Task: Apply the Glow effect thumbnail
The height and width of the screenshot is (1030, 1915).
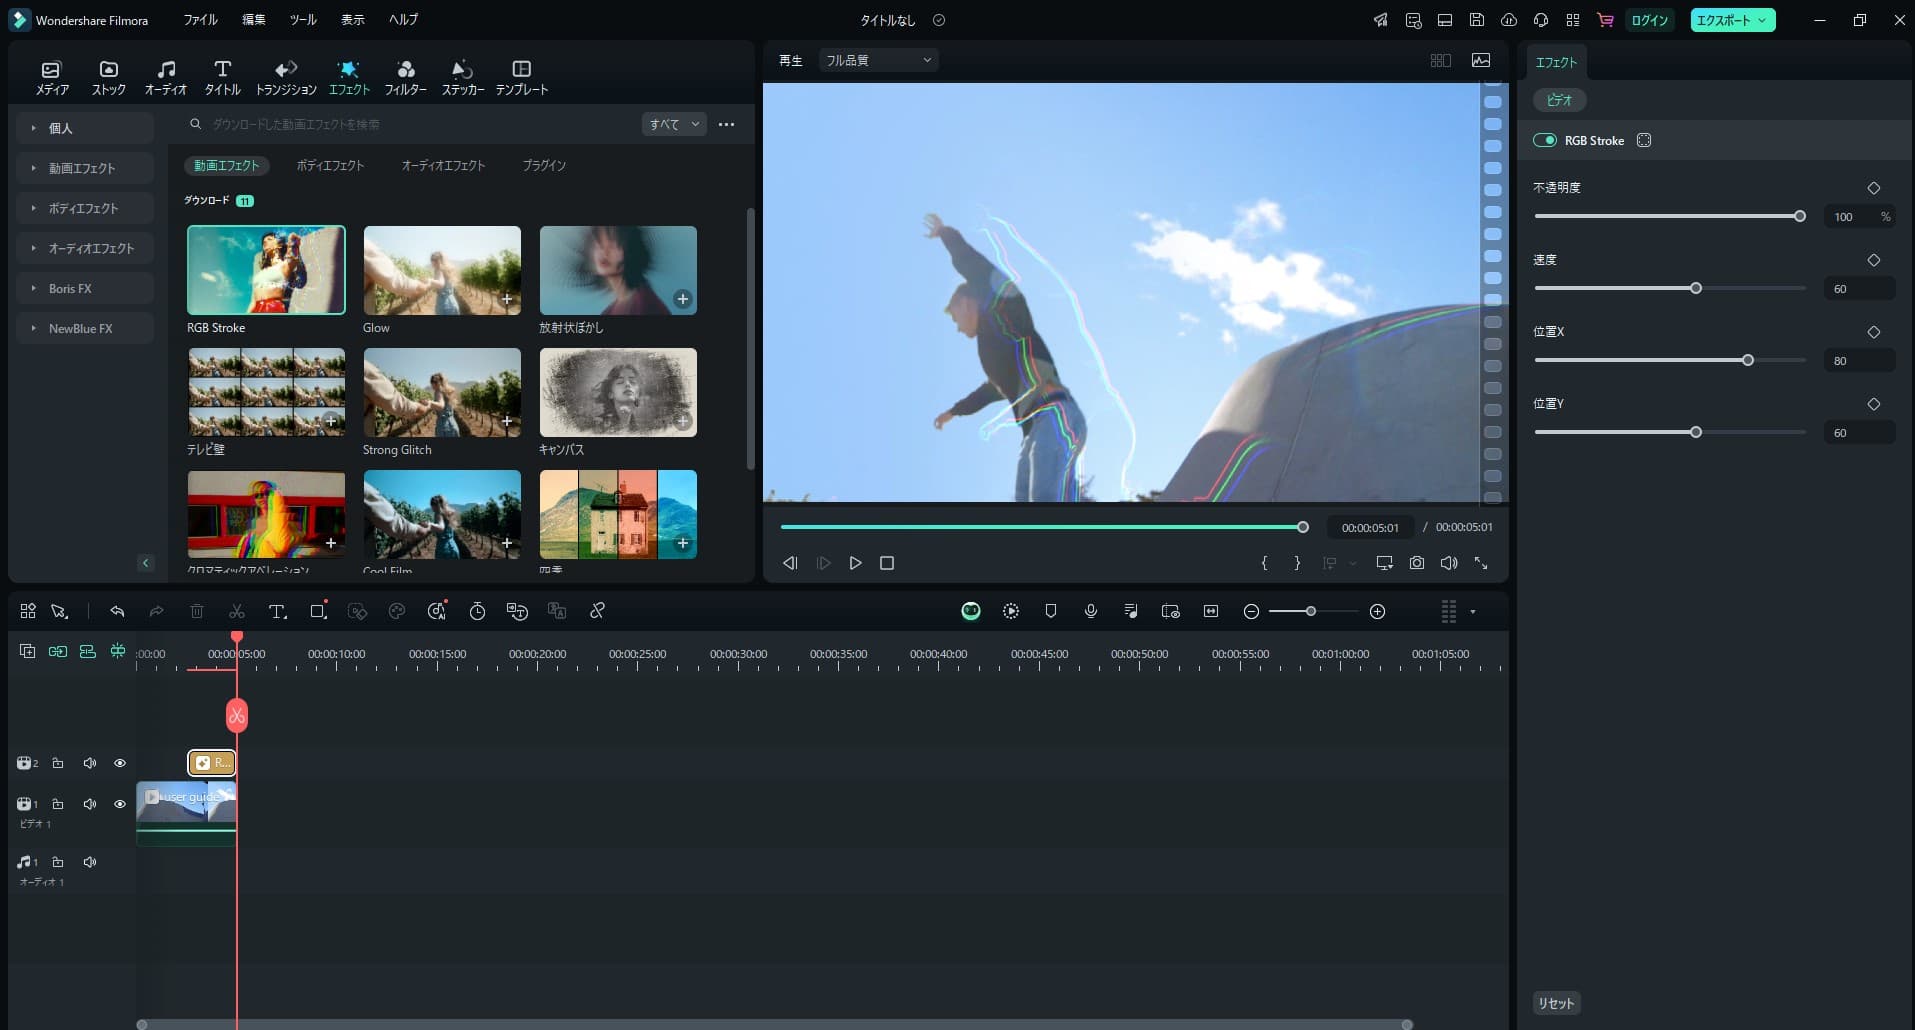Action: [441, 270]
